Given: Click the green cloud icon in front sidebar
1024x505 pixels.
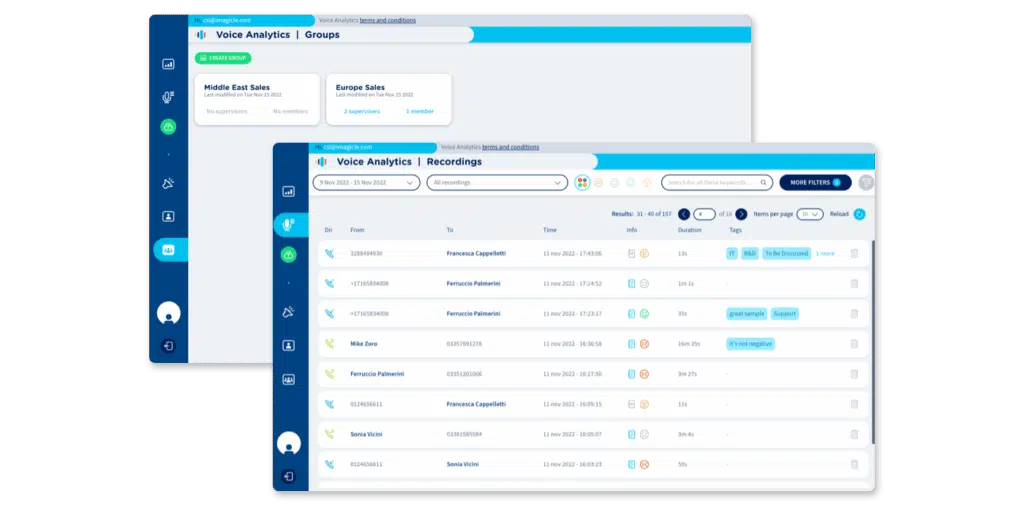Looking at the screenshot, I should pyautogui.click(x=289, y=256).
